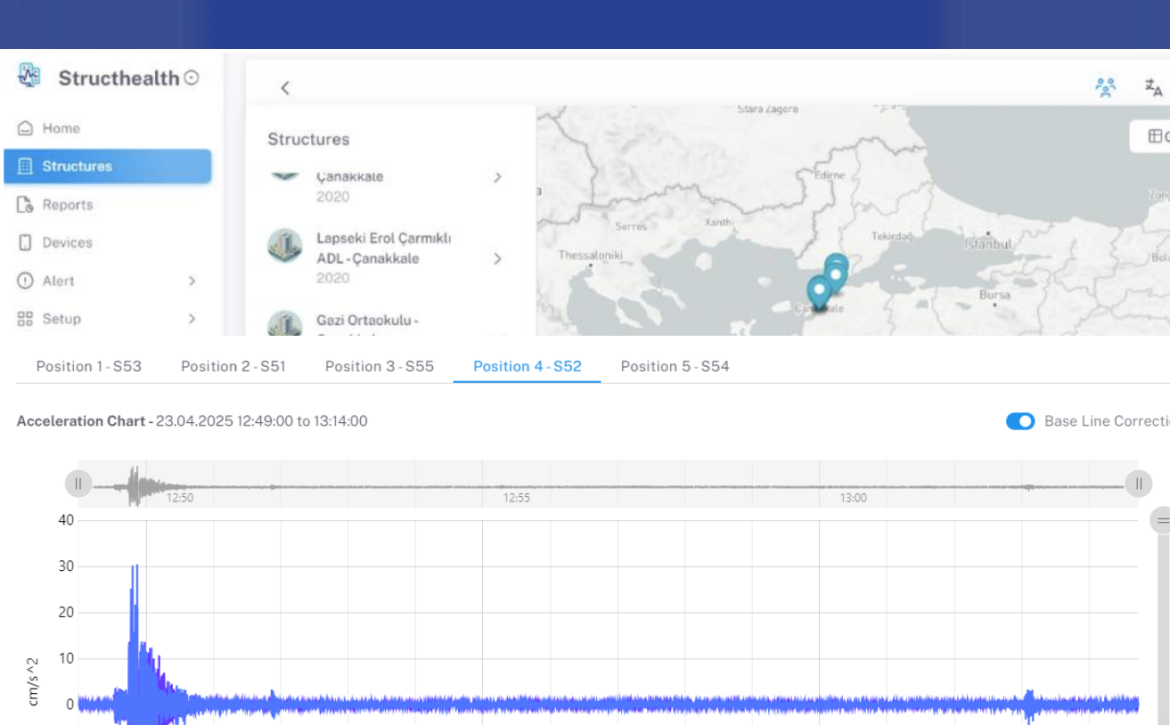The image size is (1170, 725).
Task: Expand the Alert submenu chevron
Action: (x=192, y=281)
